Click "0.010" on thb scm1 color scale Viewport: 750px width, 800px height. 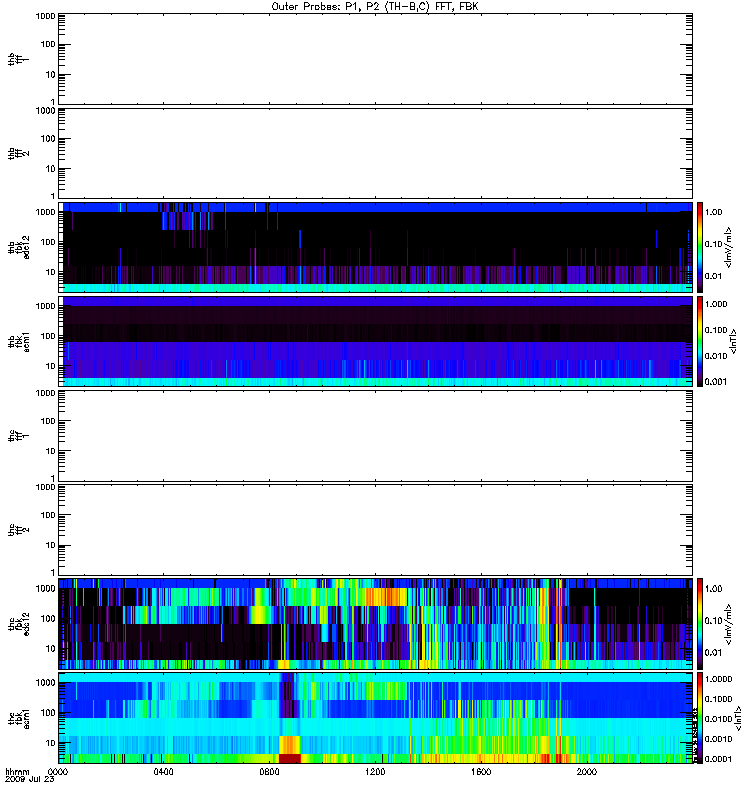[716, 356]
